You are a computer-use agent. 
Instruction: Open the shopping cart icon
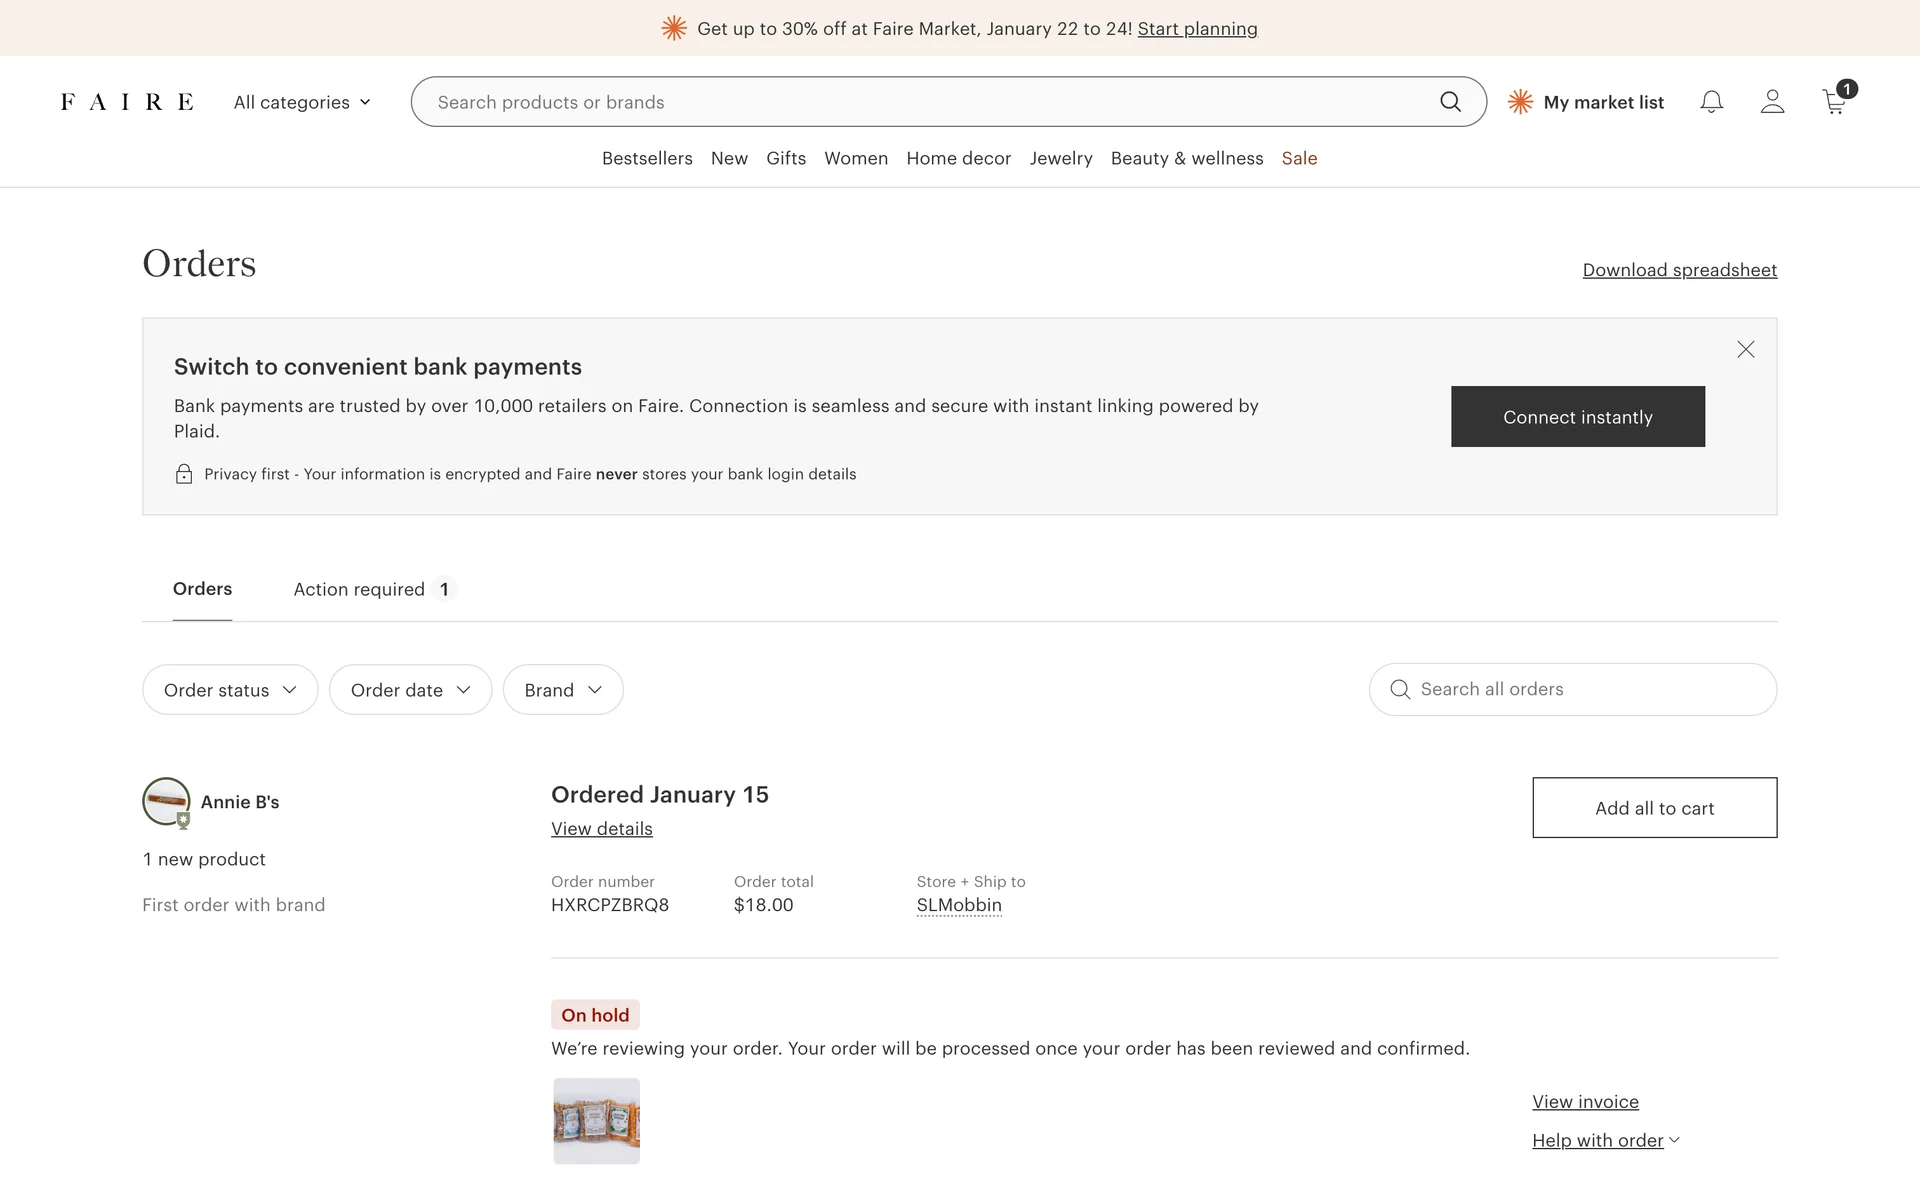[1835, 102]
